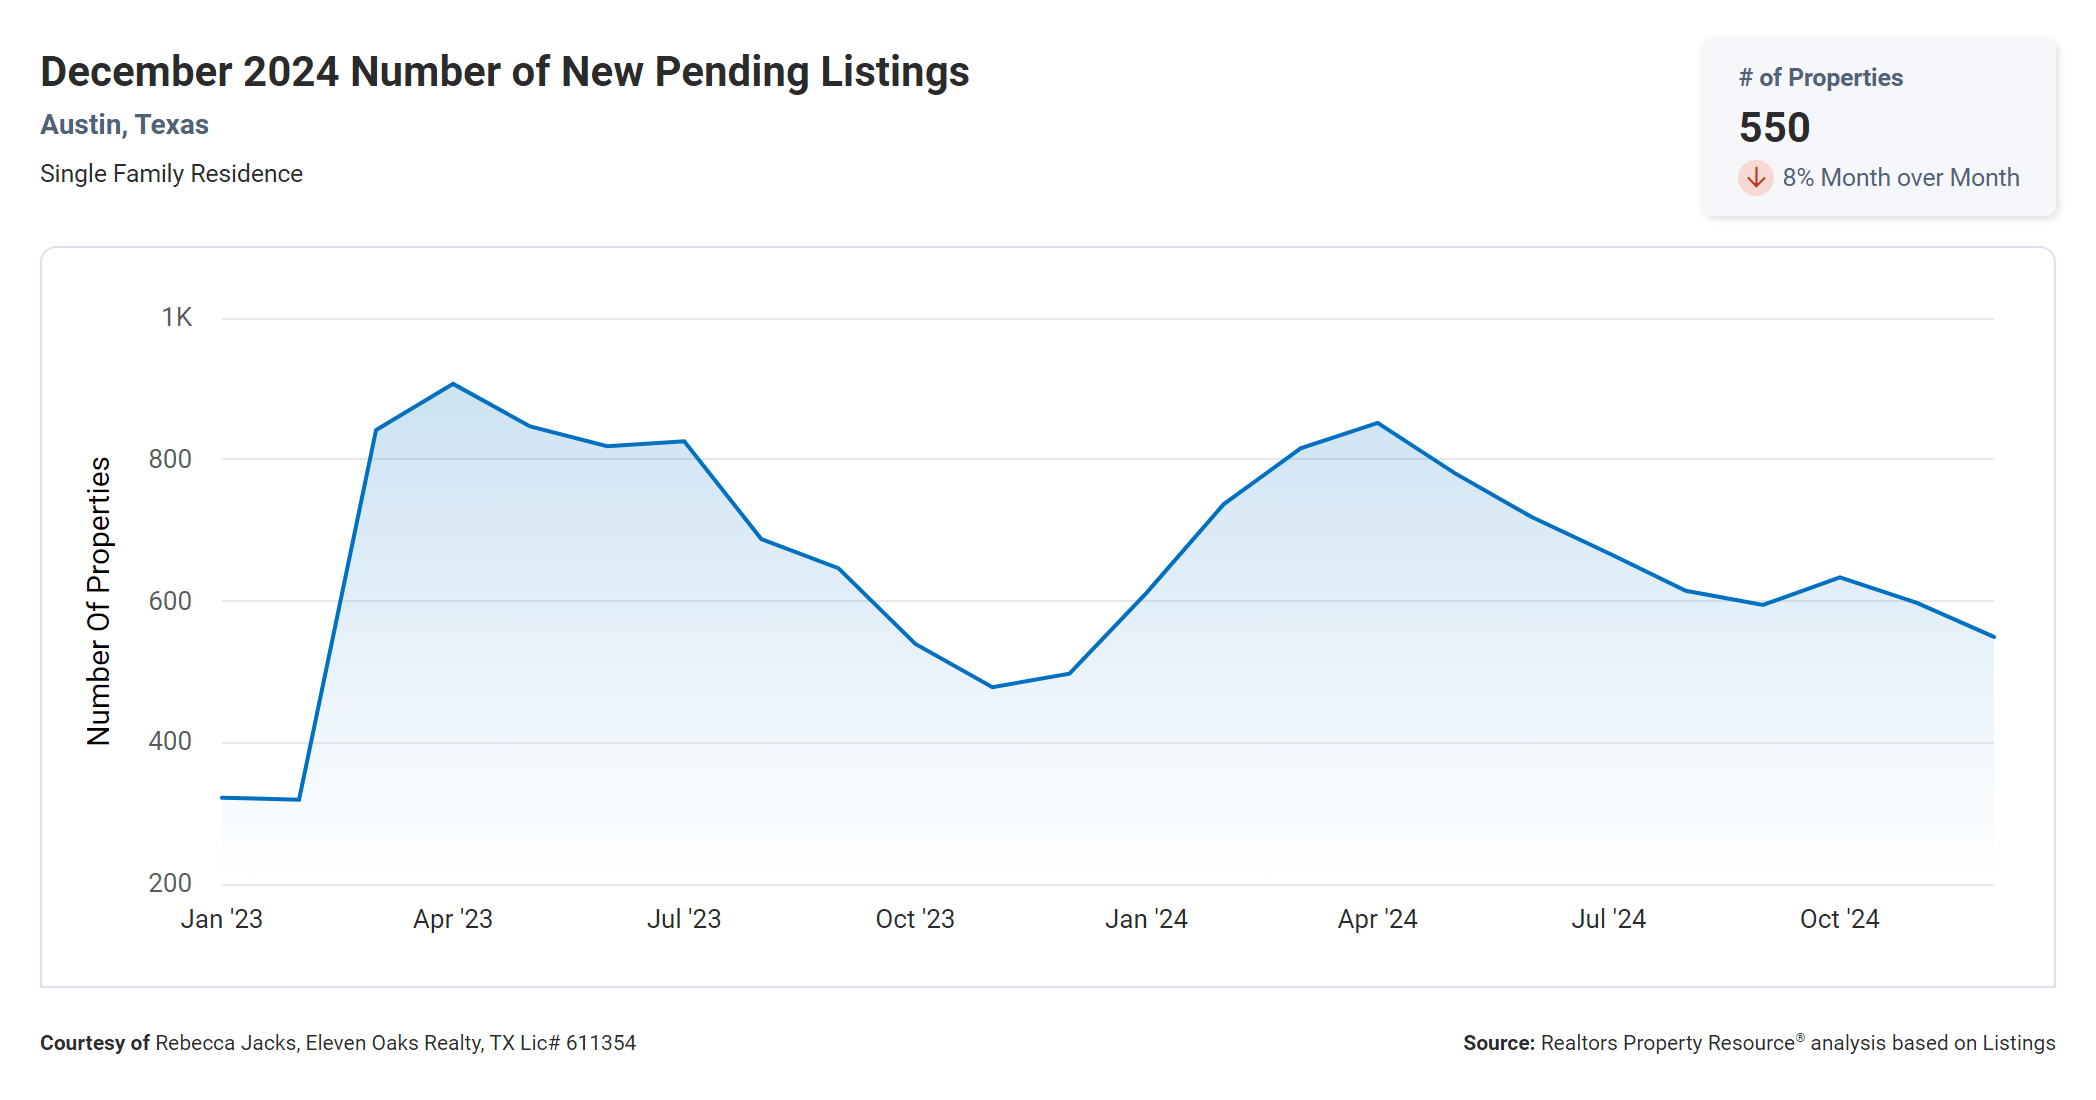The width and height of the screenshot is (2096, 1100).
Task: Click the 'Source: Realtors Property Resource' text
Action: tap(1758, 1043)
